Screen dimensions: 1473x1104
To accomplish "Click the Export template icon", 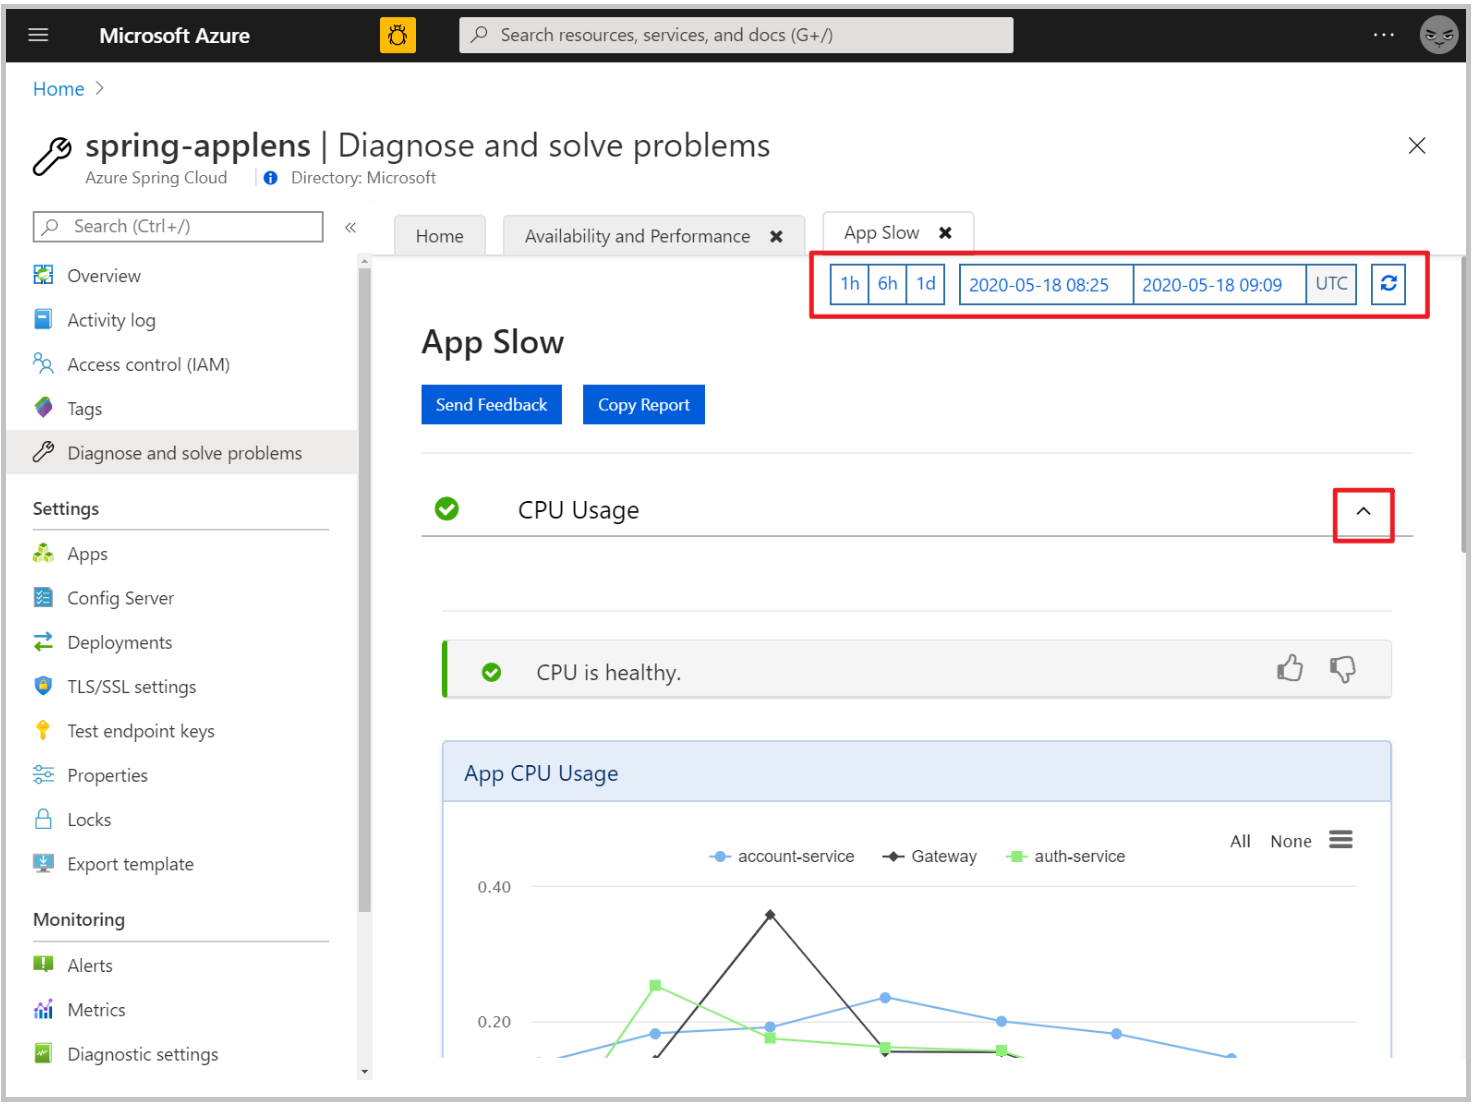I will click(43, 863).
